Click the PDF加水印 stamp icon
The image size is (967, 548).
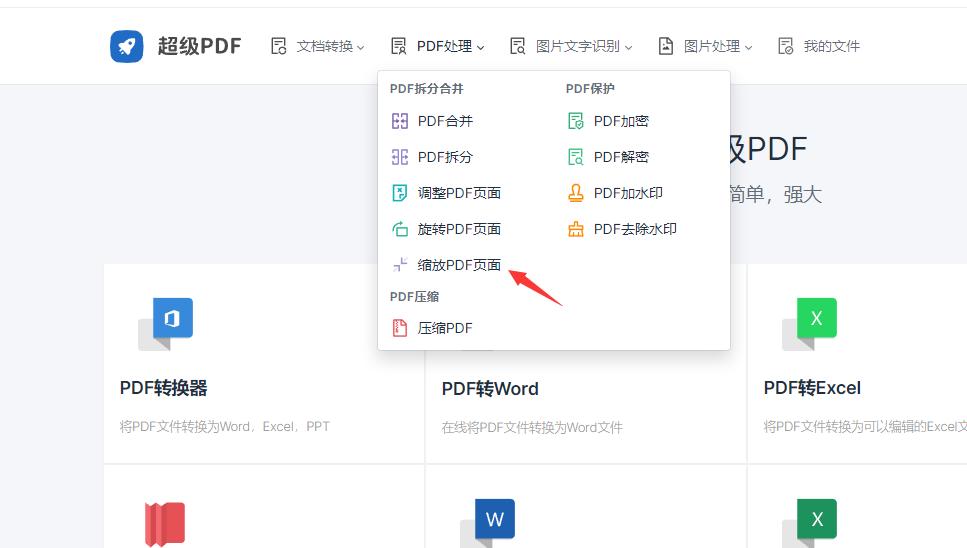point(575,193)
